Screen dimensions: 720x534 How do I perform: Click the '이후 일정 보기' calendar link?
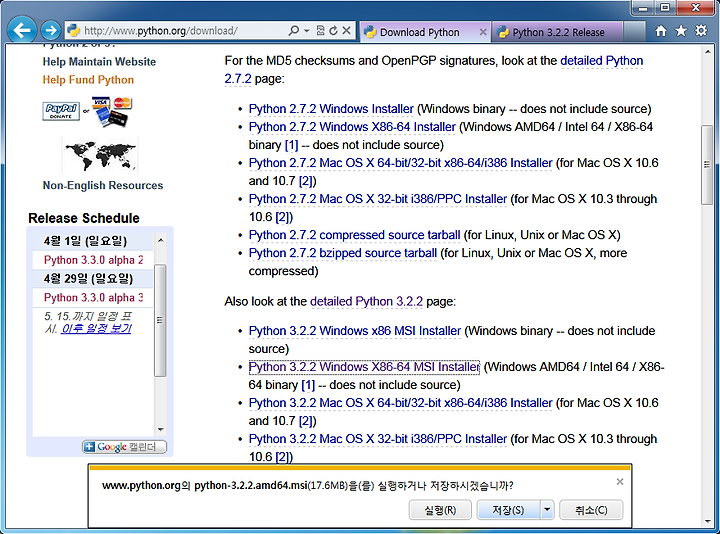pos(96,329)
